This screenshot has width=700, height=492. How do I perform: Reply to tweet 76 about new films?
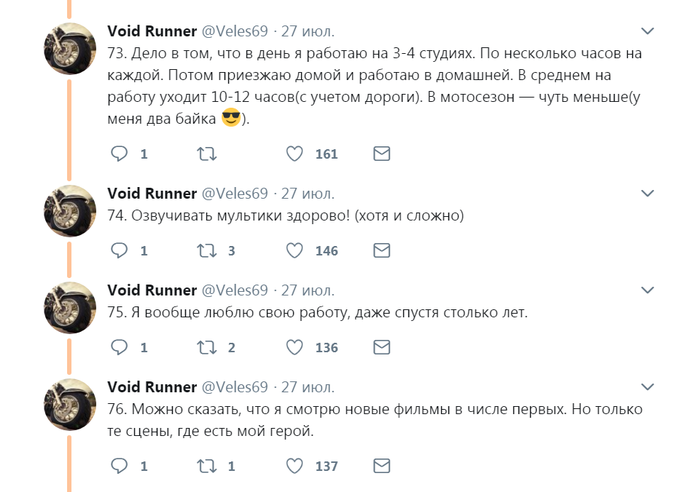click(x=119, y=466)
